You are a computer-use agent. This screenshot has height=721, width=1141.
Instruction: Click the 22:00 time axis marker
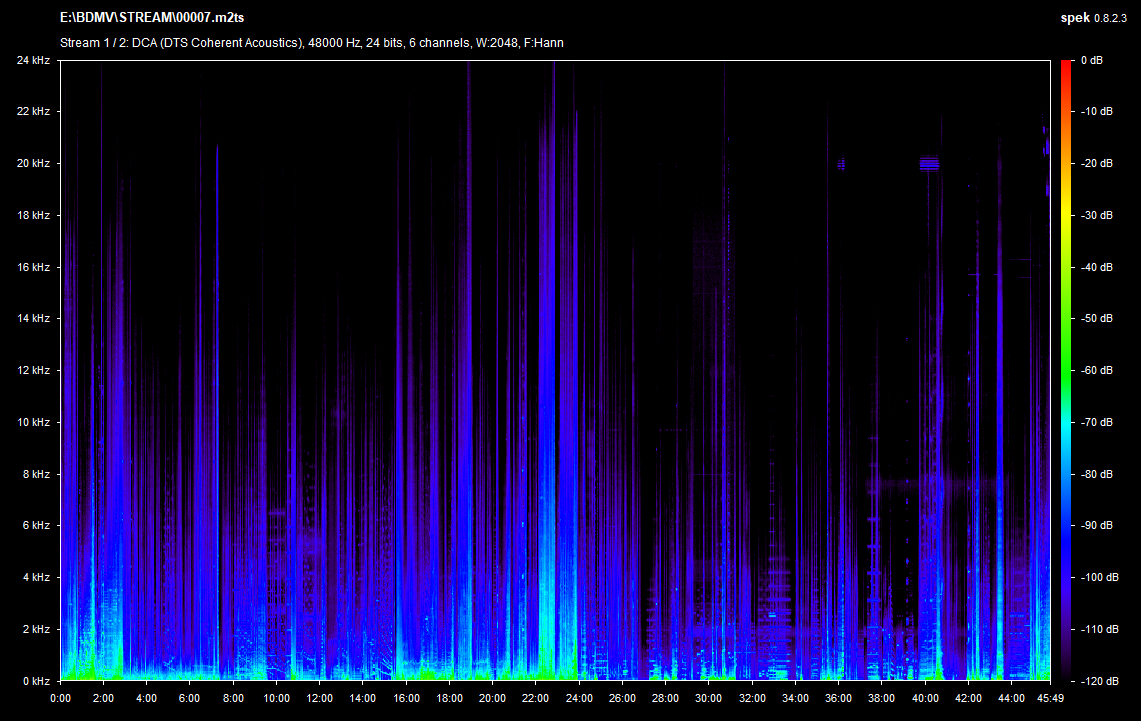(536, 698)
